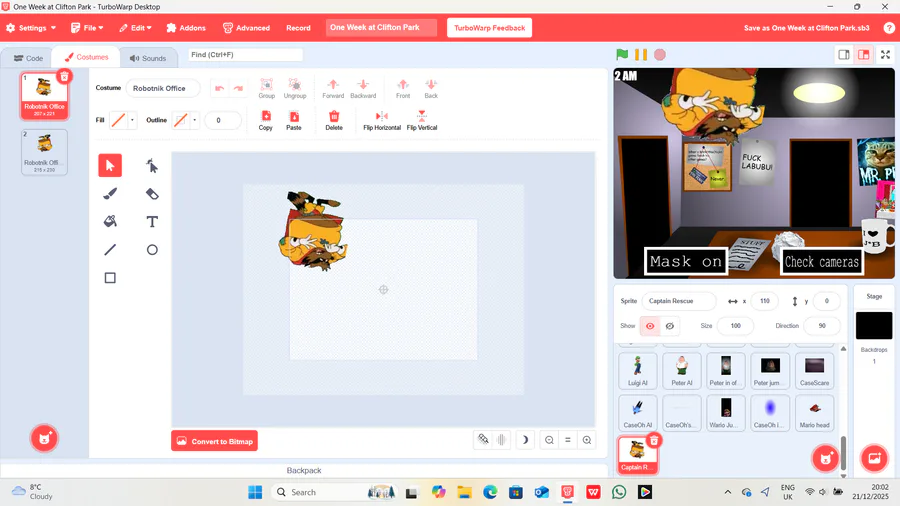Image resolution: width=900 pixels, height=506 pixels.
Task: Zoom out of the costume canvas
Action: 549,440
